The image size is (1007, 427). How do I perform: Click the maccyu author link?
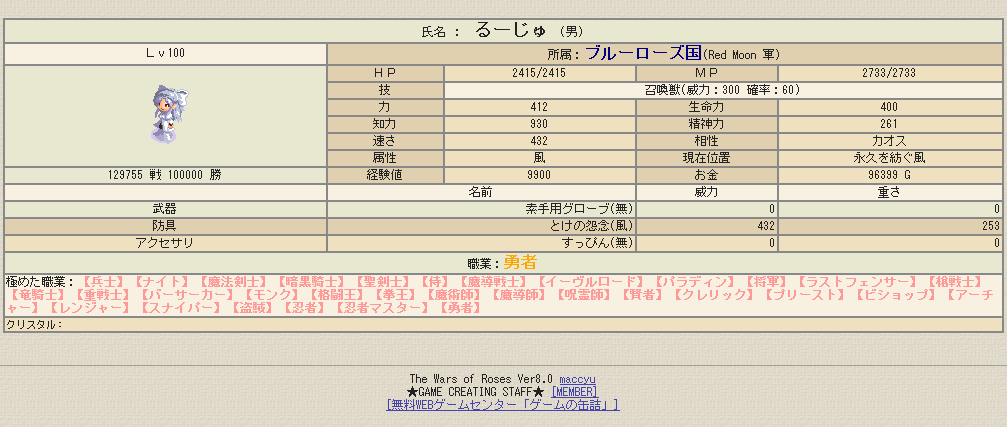click(x=577, y=379)
